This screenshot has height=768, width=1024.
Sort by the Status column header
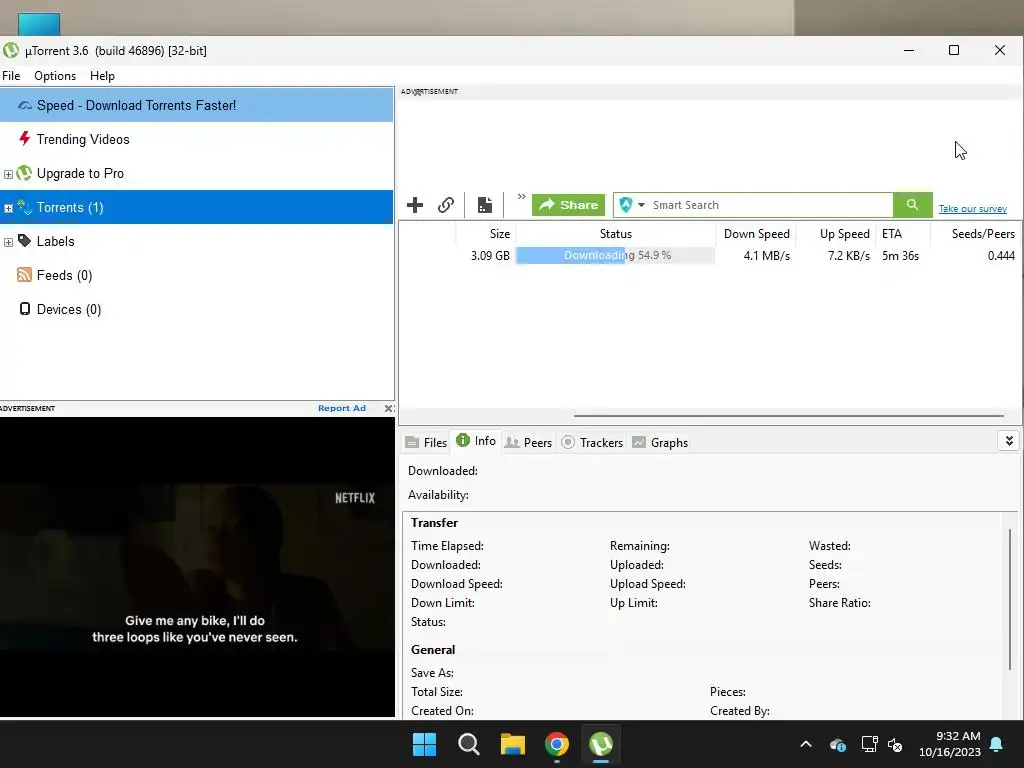click(x=616, y=234)
